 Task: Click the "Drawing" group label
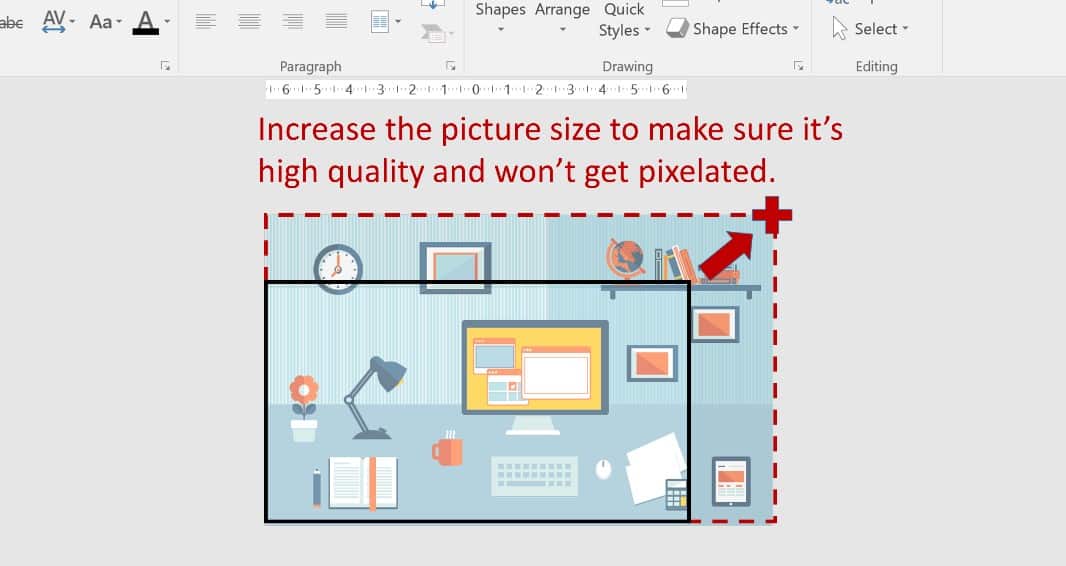[627, 67]
